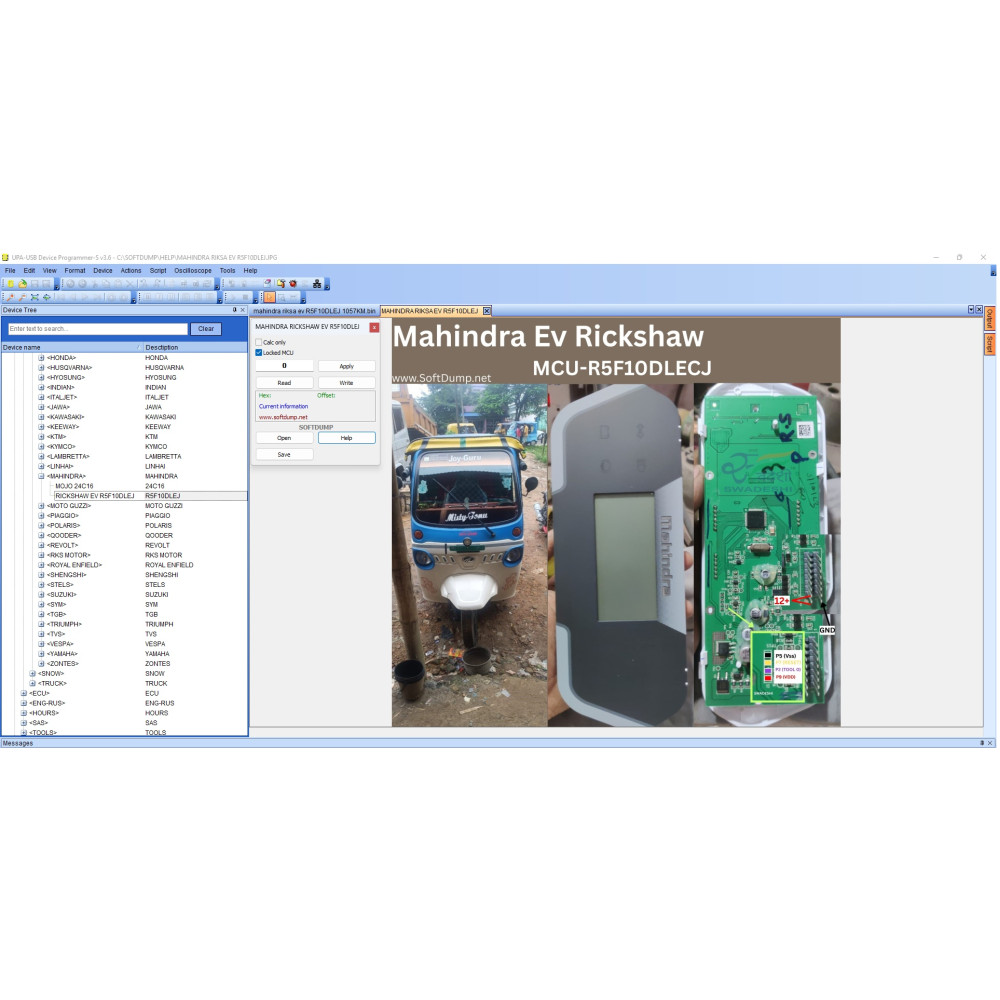Viewport: 1000px width, 1000px height.
Task: Open overflow arrow of the file toolbar
Action: pyautogui.click(x=57, y=286)
